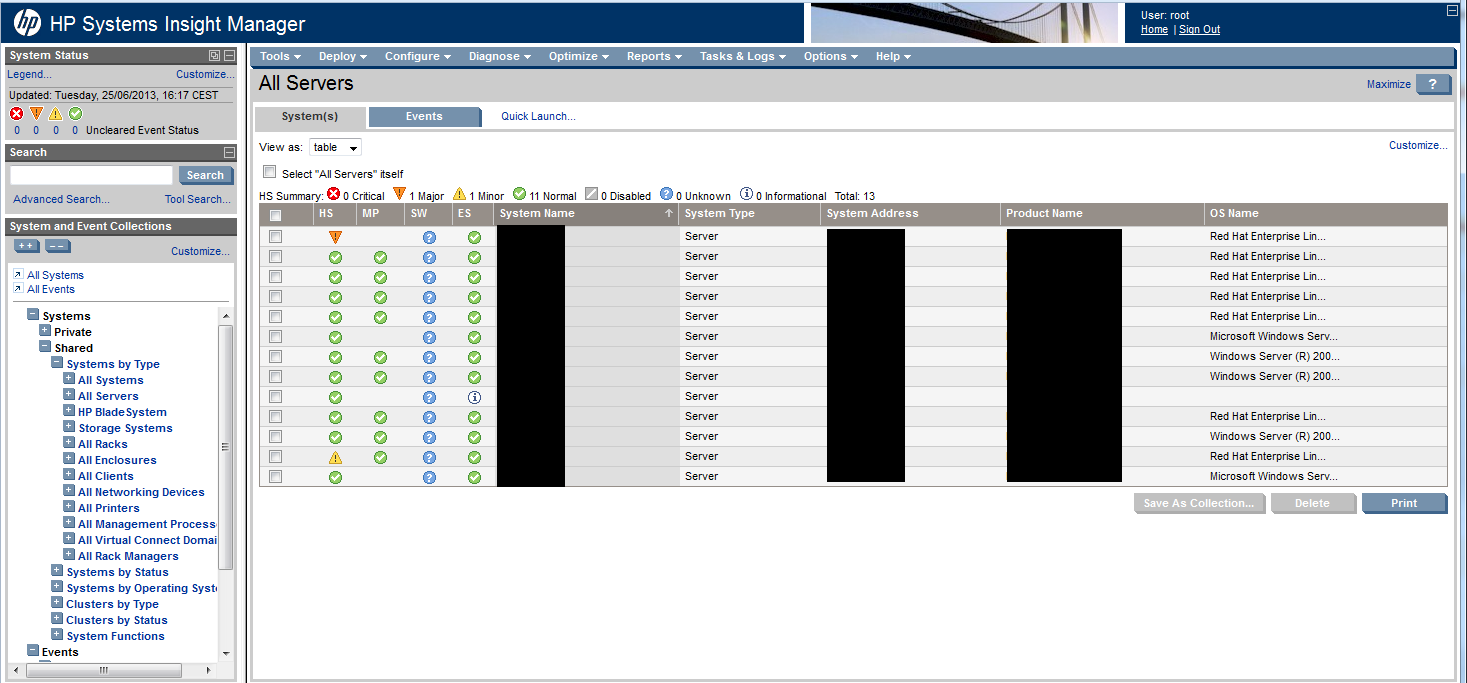
Task: Minimize the System Status panel
Action: coord(229,56)
